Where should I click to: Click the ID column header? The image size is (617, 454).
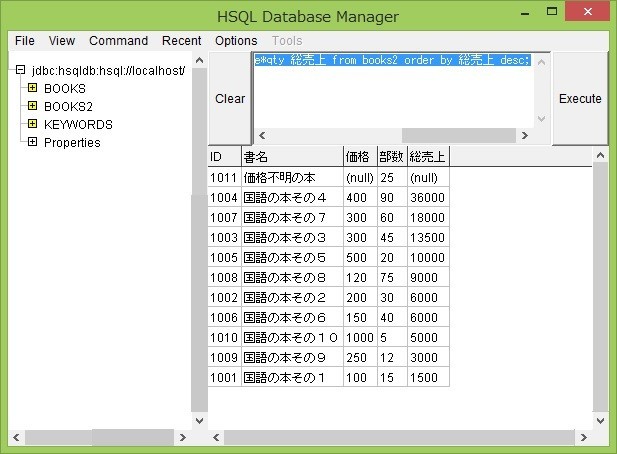pyautogui.click(x=224, y=157)
